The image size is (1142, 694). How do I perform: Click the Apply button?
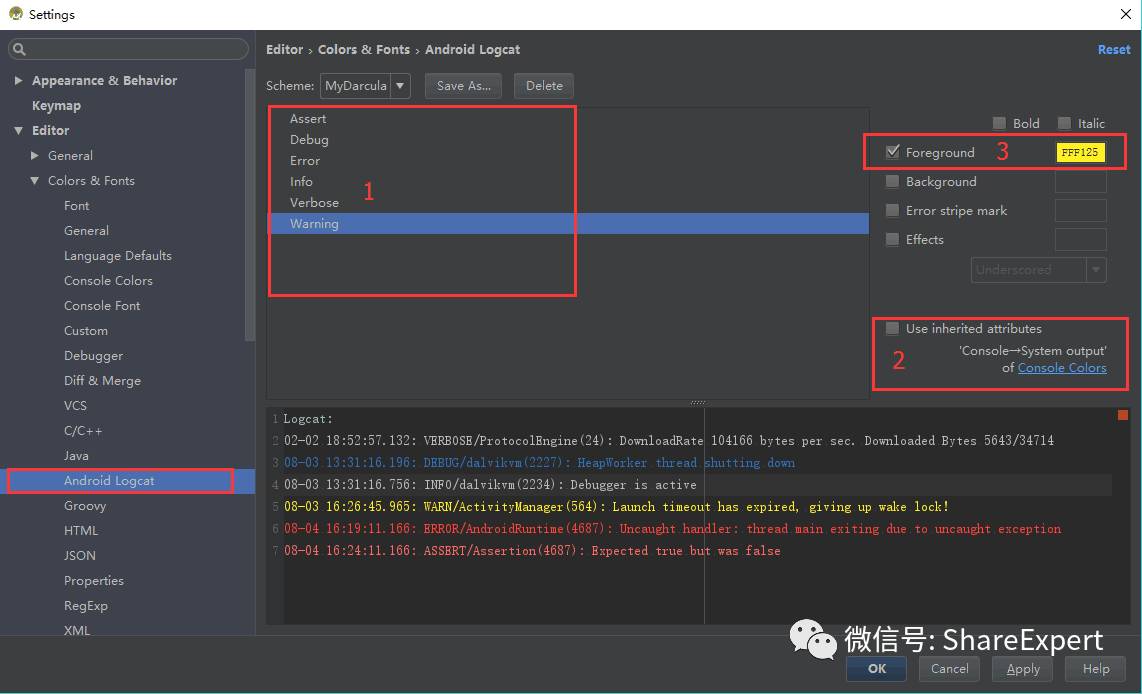pyautogui.click(x=1023, y=669)
